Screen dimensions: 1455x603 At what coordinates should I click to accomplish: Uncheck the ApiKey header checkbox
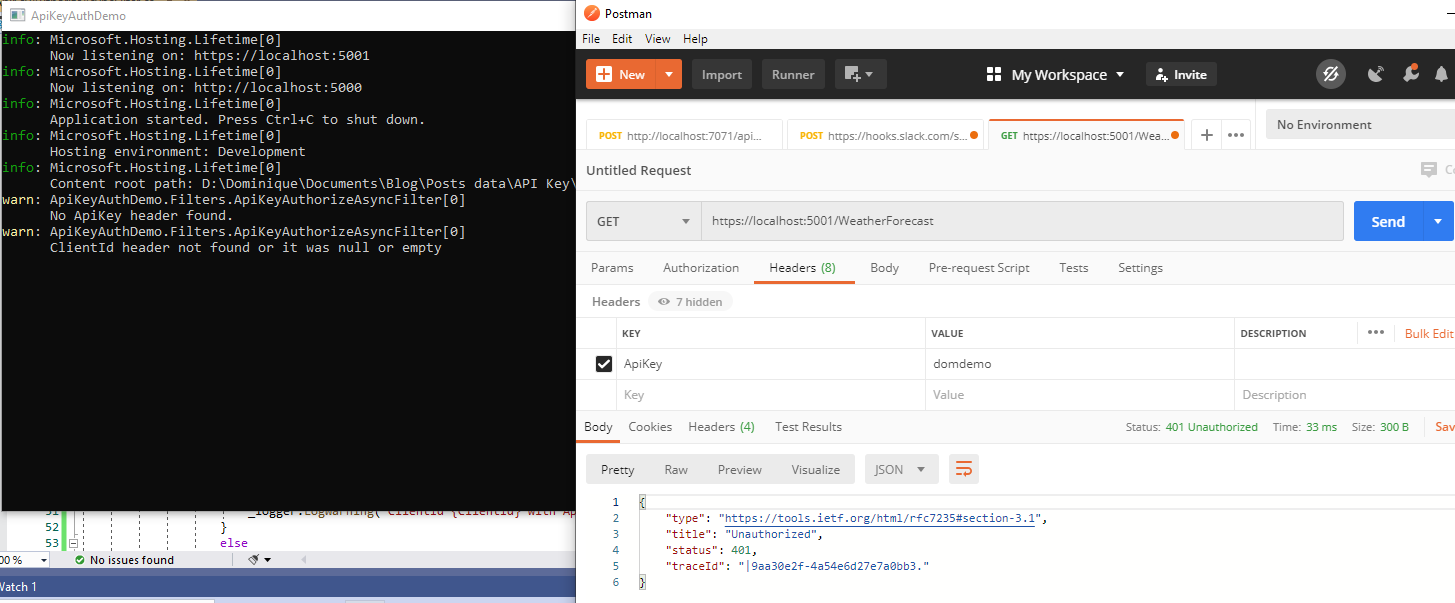coord(603,364)
